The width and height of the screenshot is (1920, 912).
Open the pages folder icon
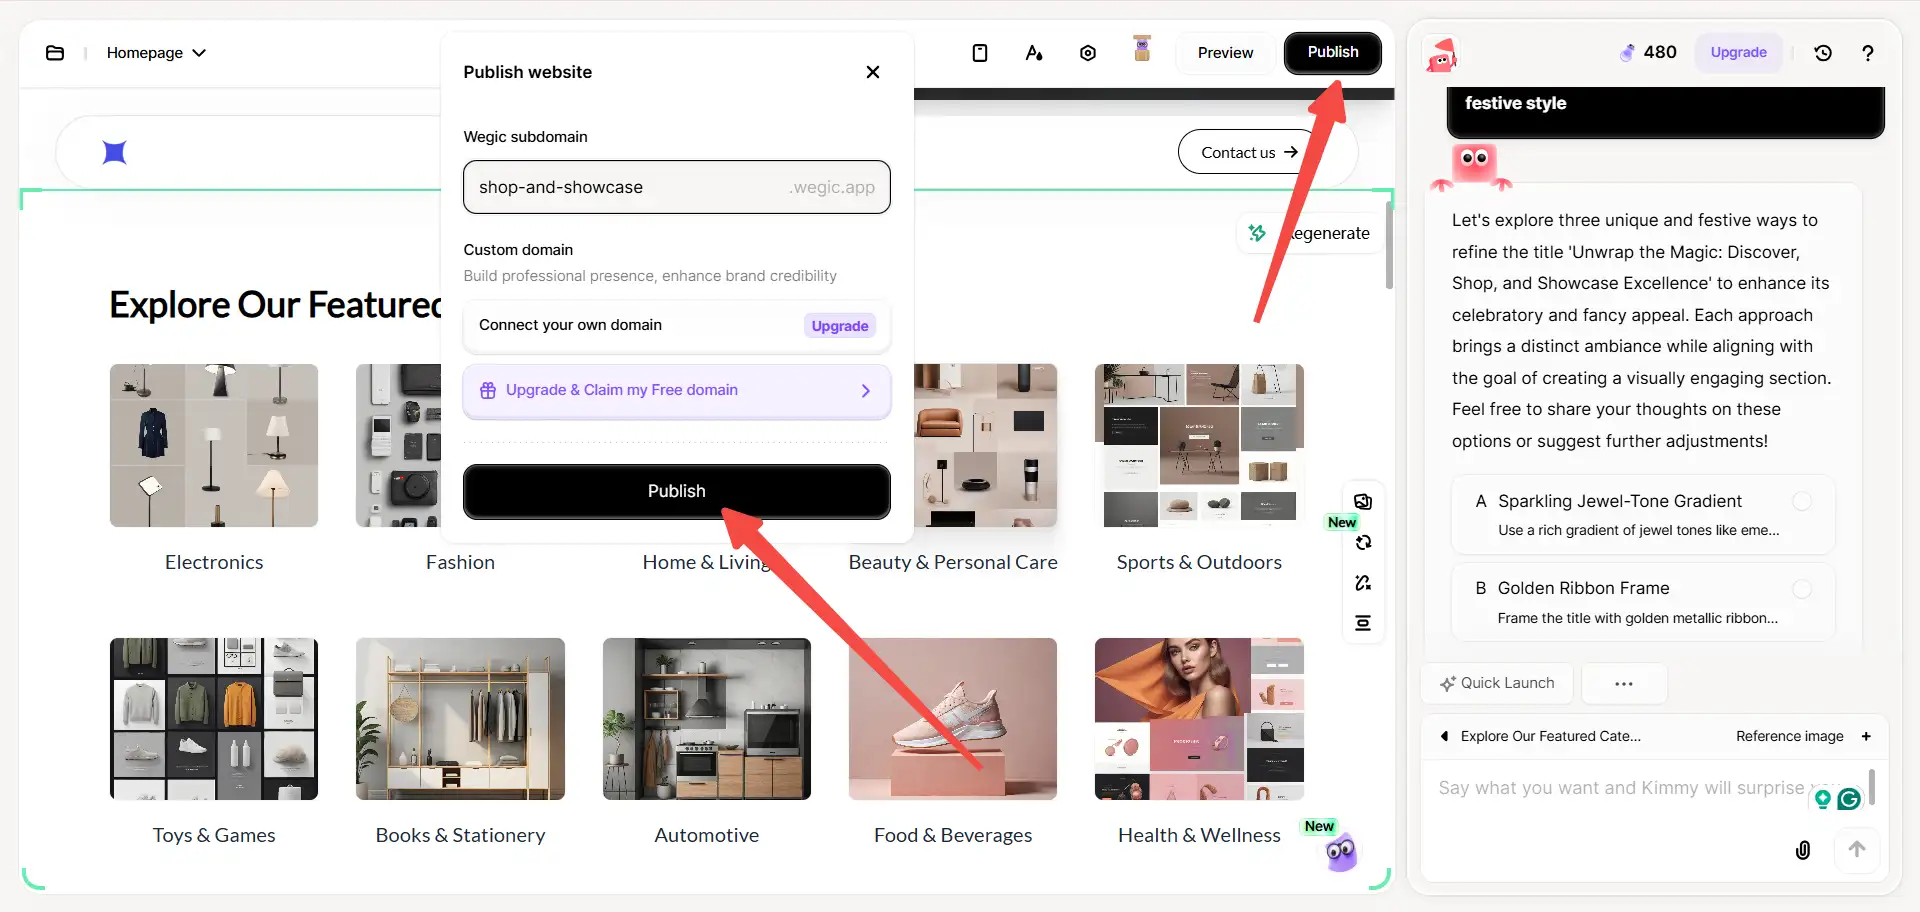click(55, 53)
